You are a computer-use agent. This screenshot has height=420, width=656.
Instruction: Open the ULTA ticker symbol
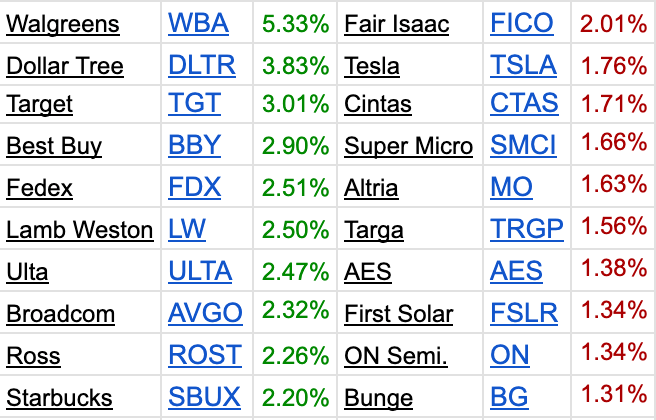click(x=200, y=271)
